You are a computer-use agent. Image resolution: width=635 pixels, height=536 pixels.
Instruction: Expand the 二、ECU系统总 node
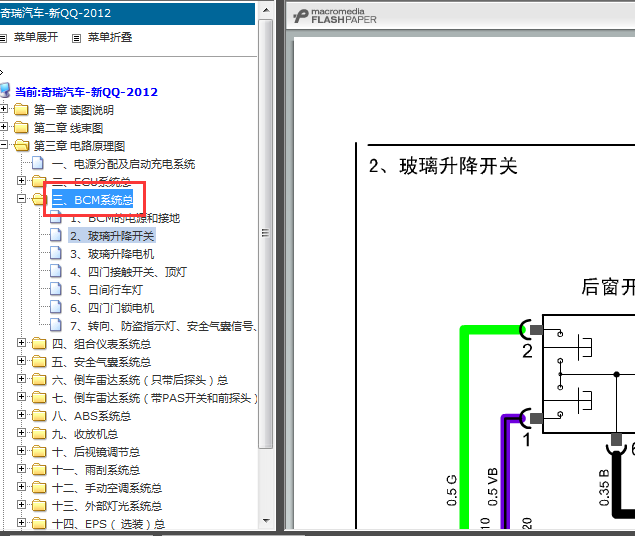pyautogui.click(x=21, y=181)
